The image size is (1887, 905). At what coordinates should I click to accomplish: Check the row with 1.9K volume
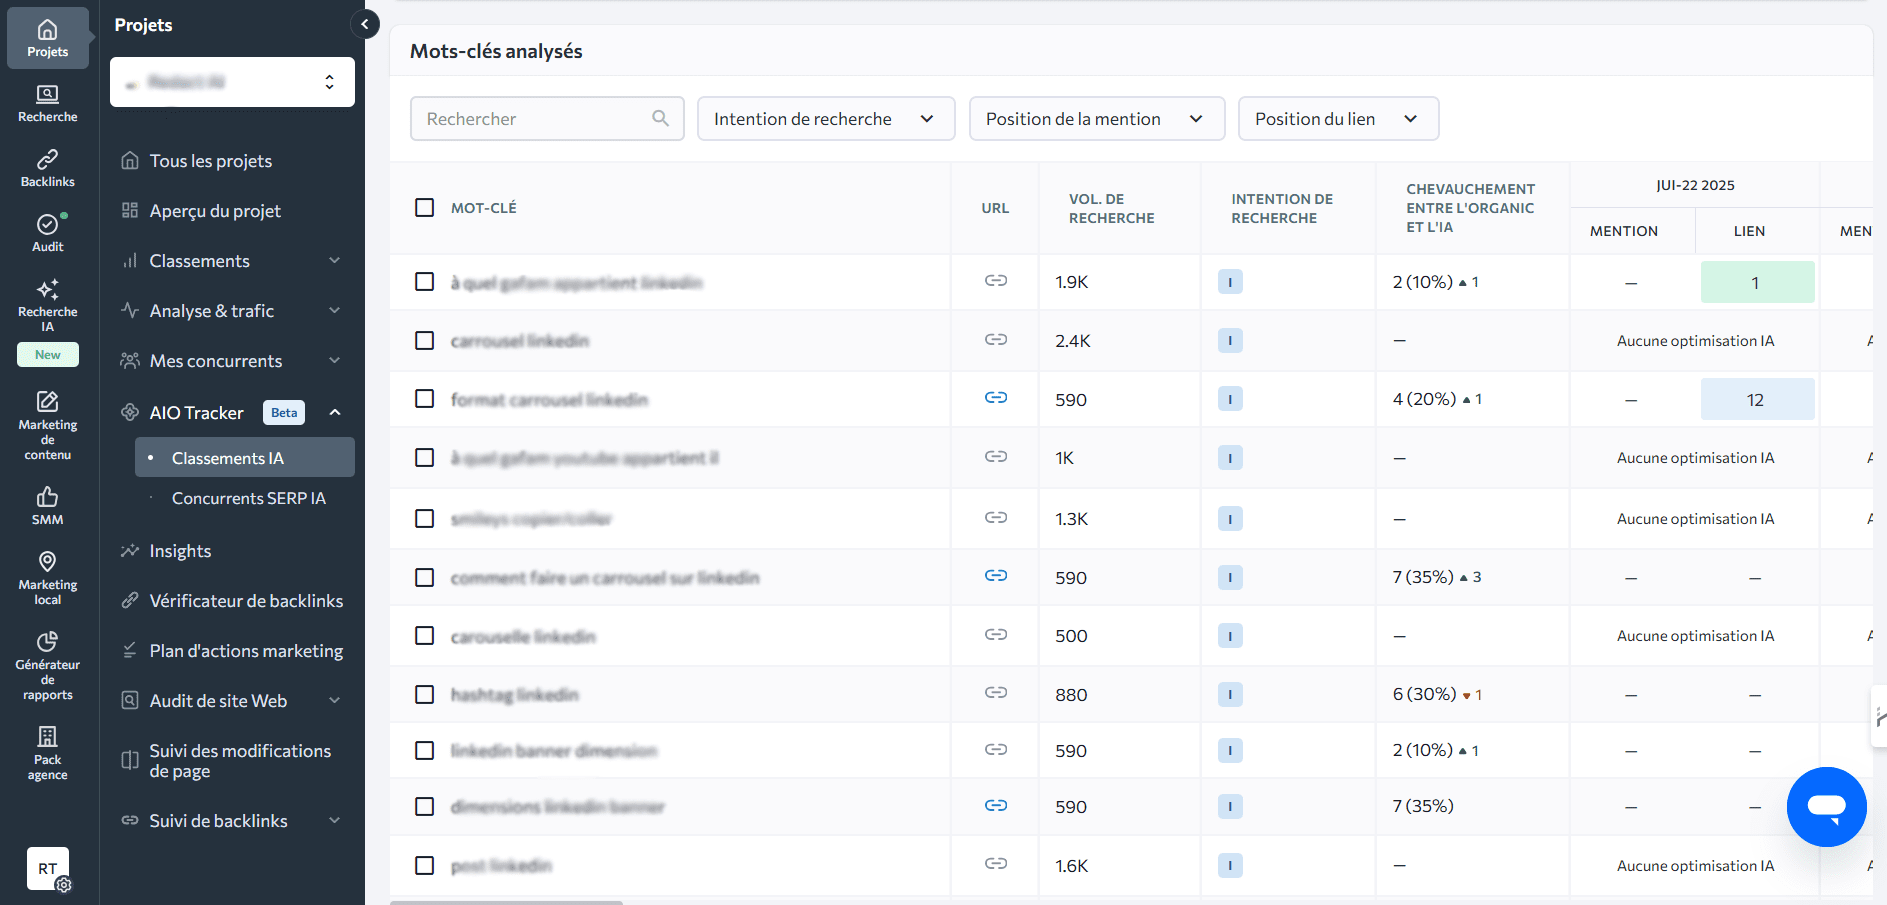tap(424, 282)
